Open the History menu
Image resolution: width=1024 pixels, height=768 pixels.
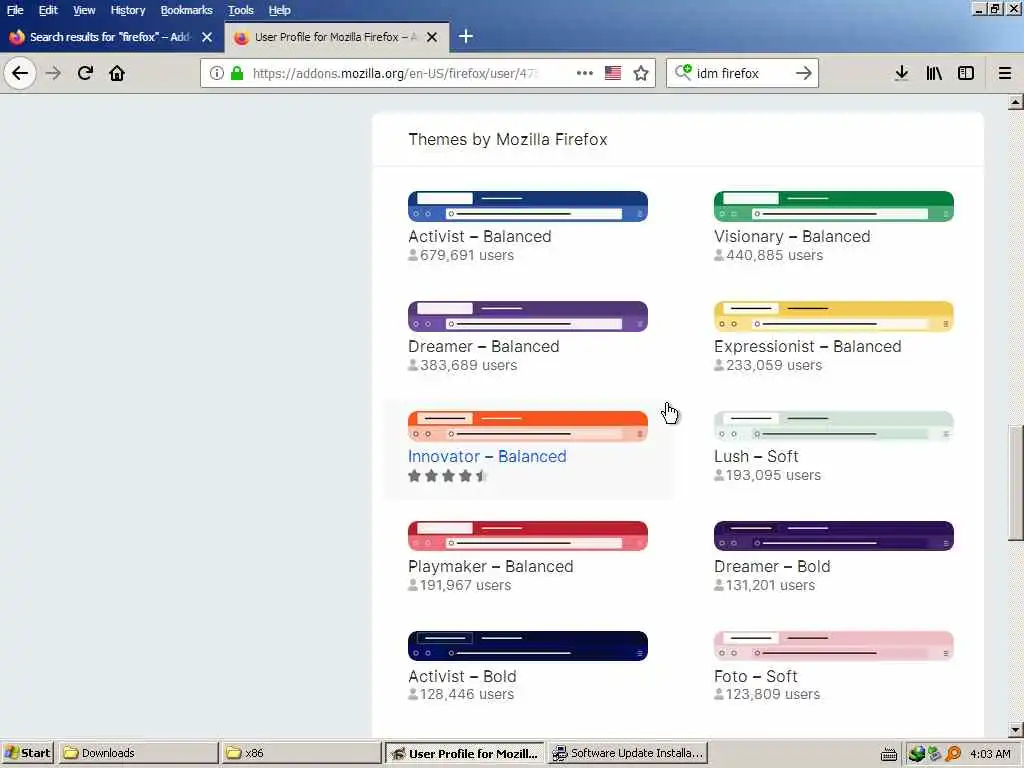coord(127,10)
